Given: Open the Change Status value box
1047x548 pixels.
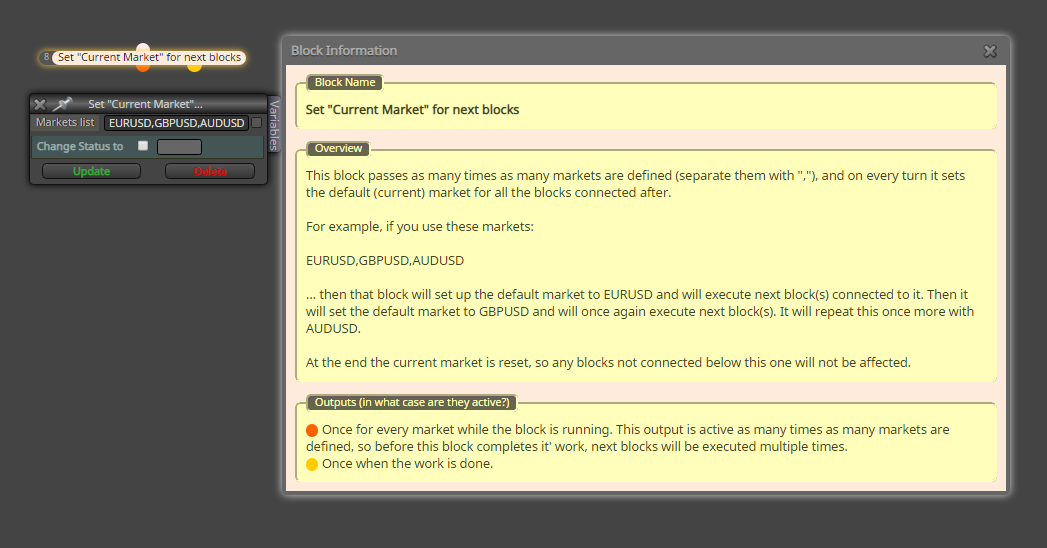Looking at the screenshot, I should pos(179,146).
